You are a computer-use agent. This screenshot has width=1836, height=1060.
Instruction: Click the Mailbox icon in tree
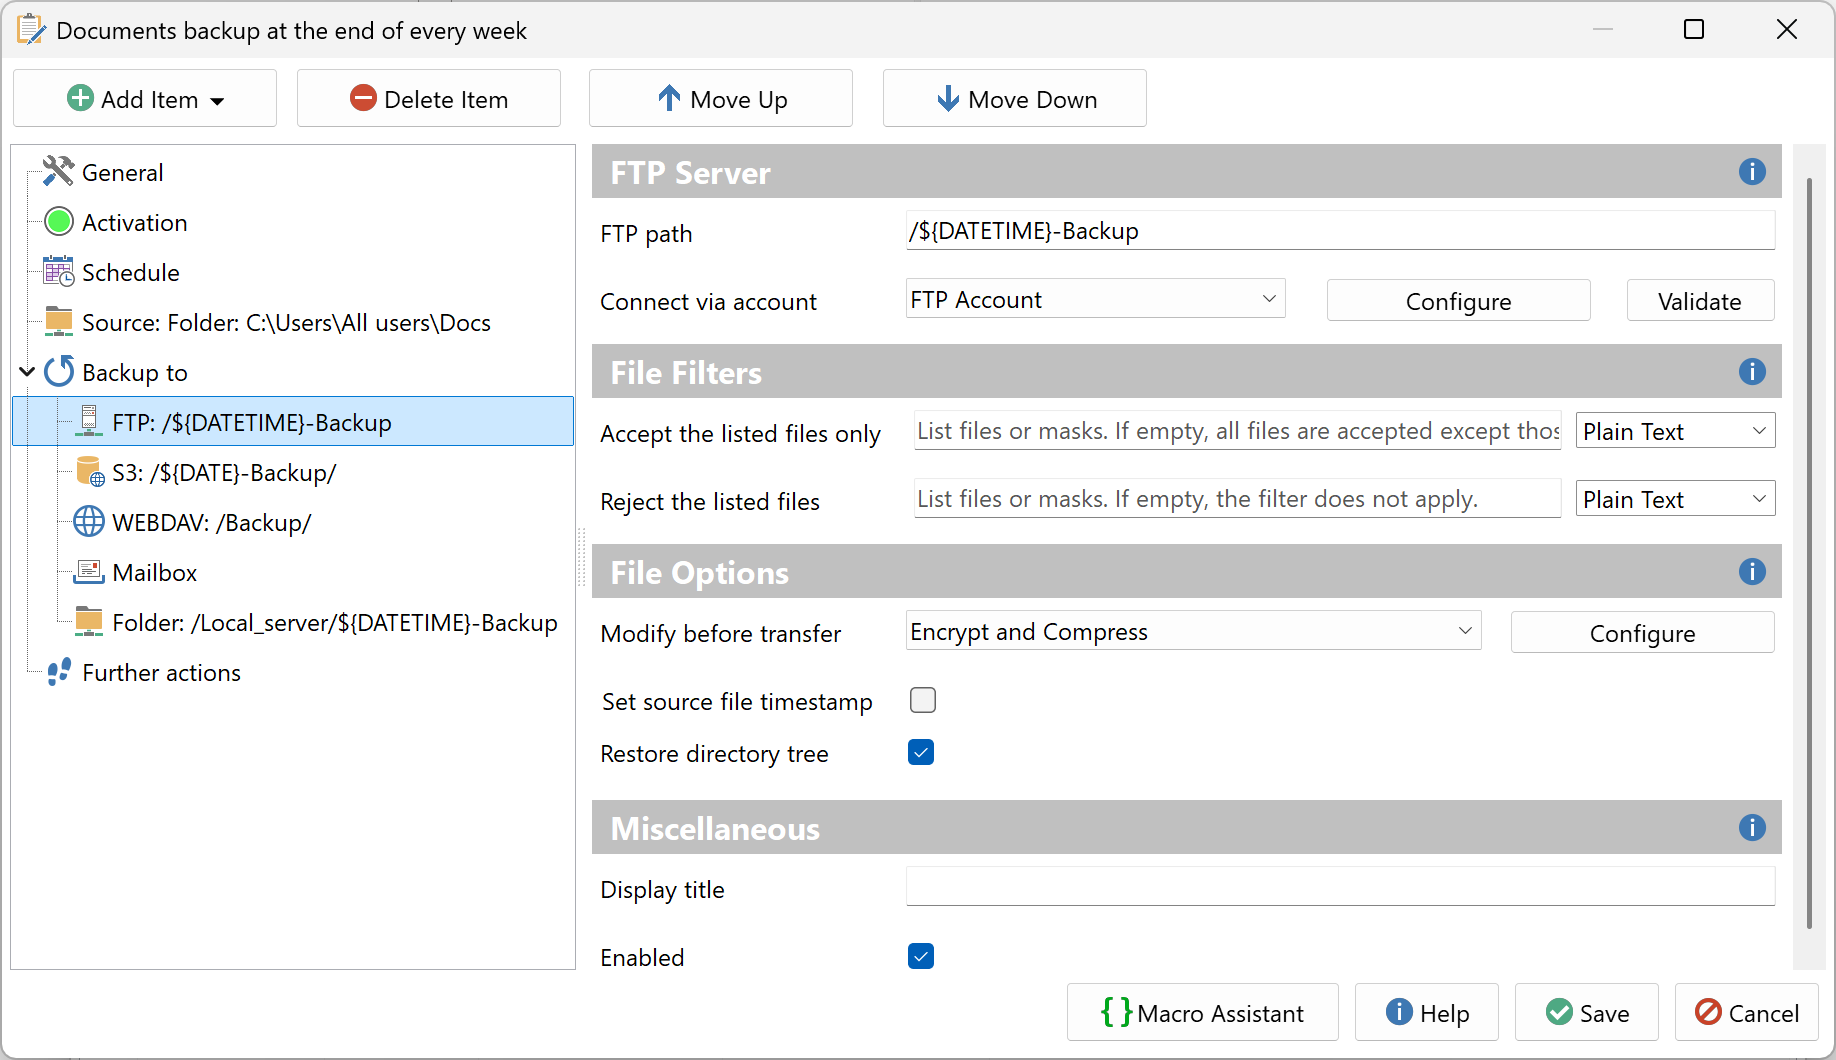89,572
